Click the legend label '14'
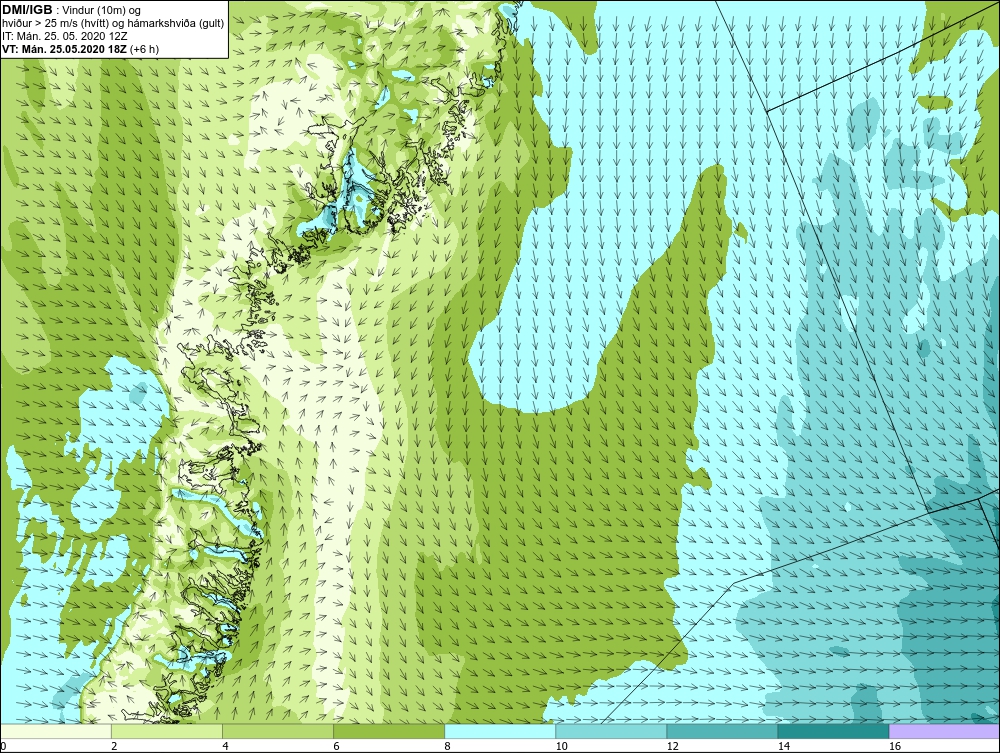 [x=784, y=746]
